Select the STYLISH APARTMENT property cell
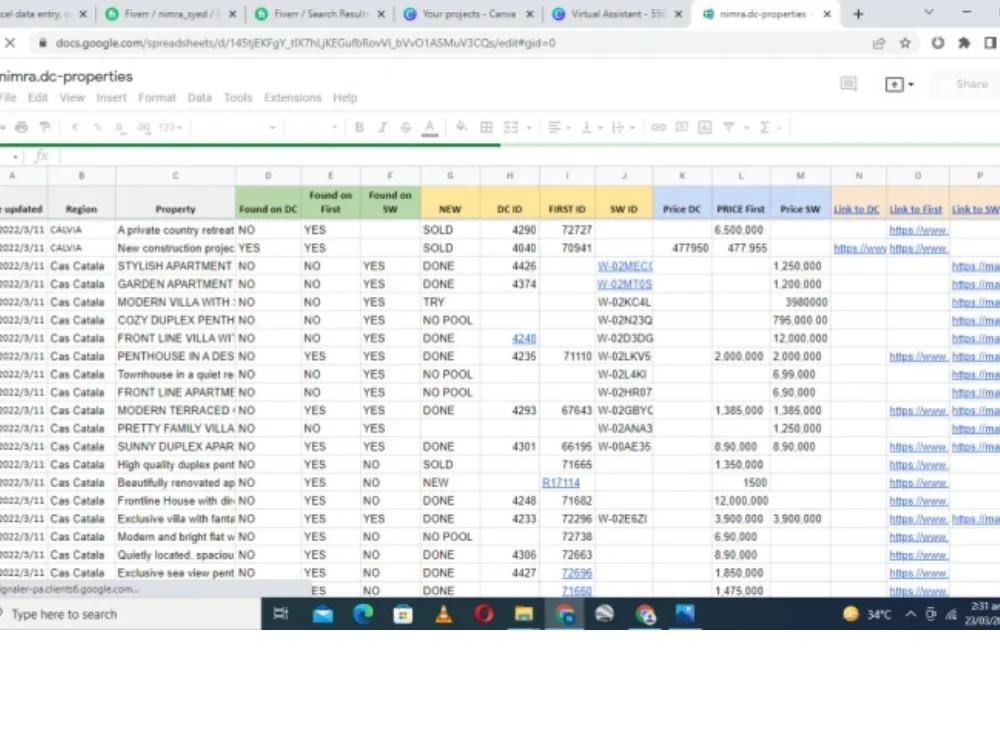 (175, 266)
